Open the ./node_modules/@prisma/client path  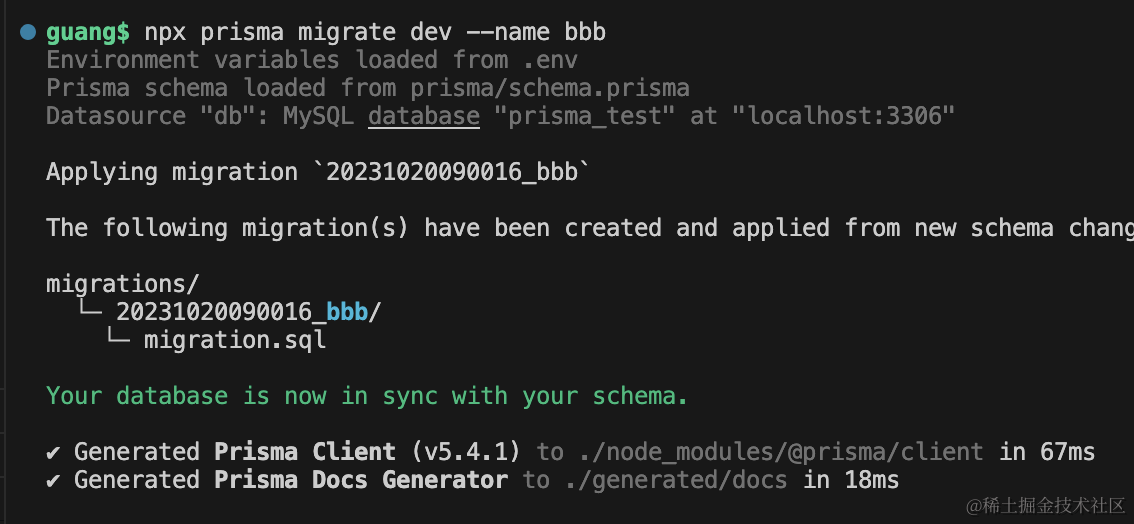(x=774, y=452)
